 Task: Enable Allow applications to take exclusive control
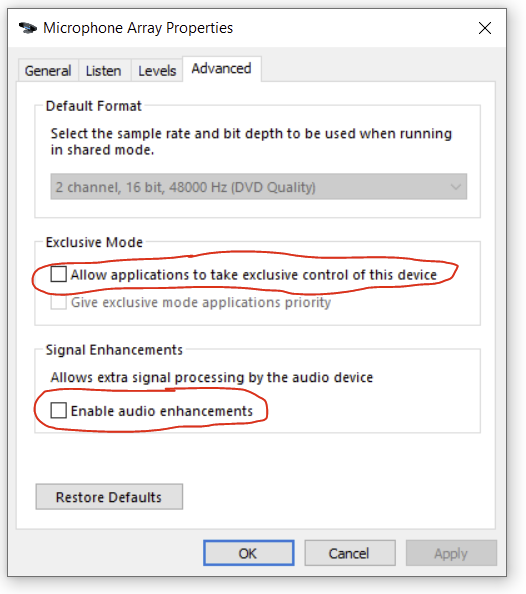point(59,274)
